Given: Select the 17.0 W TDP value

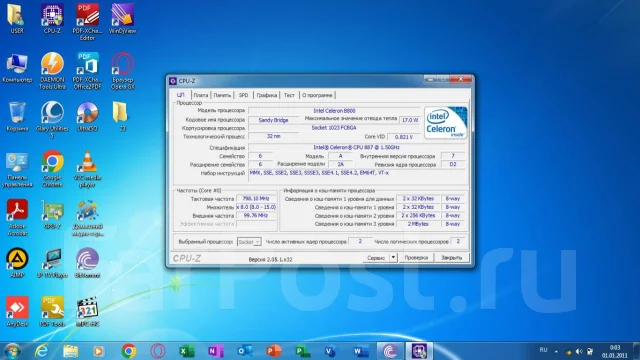Looking at the screenshot, I should pyautogui.click(x=409, y=120).
